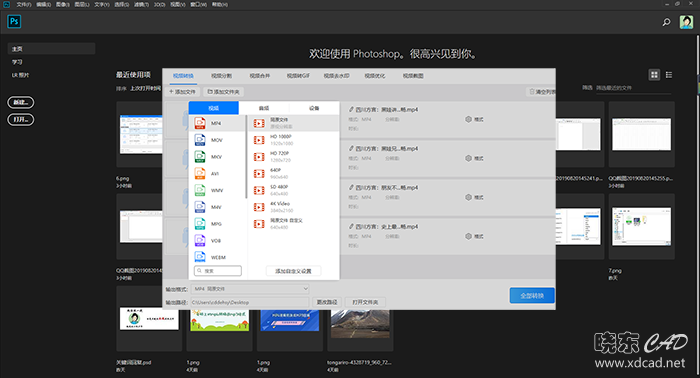The width and height of the screenshot is (700, 378).
Task: Switch to 视频优化 tab
Action: click(x=375, y=76)
